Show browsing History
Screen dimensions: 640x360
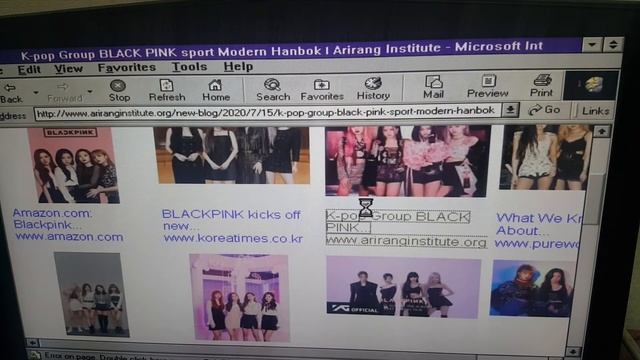[373, 89]
